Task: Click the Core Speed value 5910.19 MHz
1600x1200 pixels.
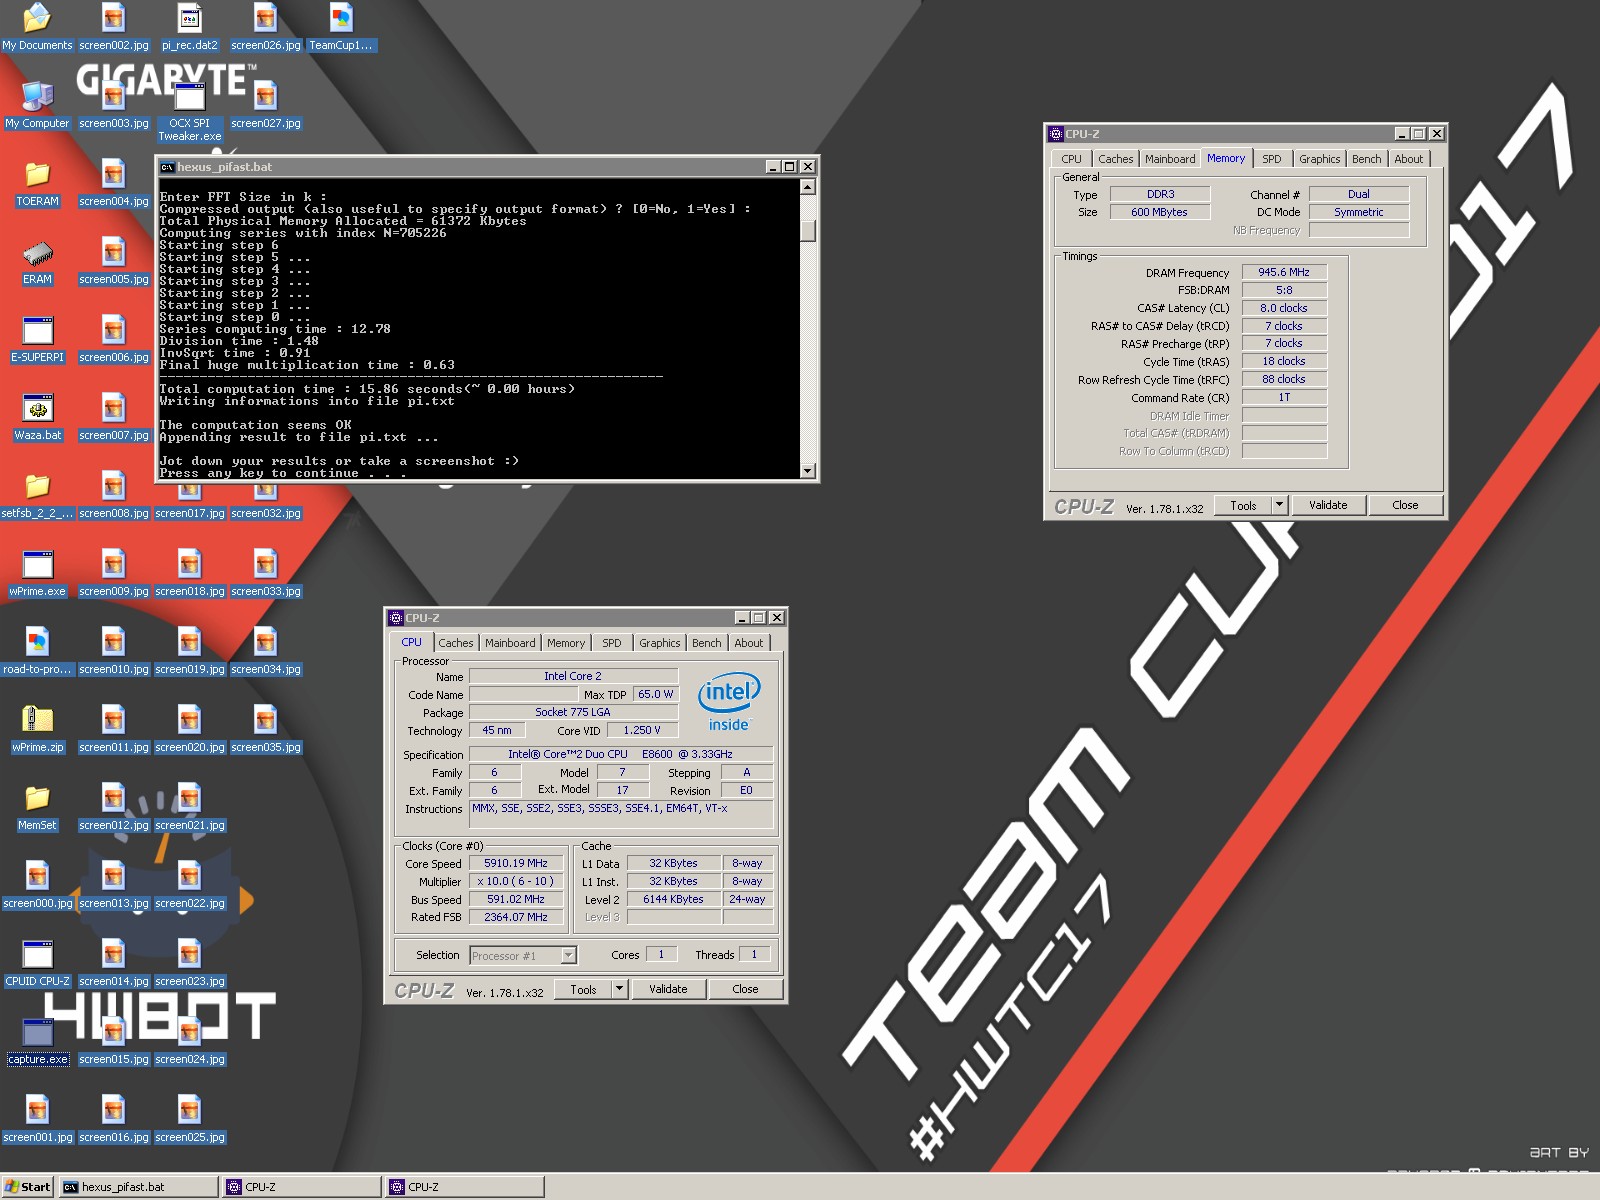Action: pos(516,863)
